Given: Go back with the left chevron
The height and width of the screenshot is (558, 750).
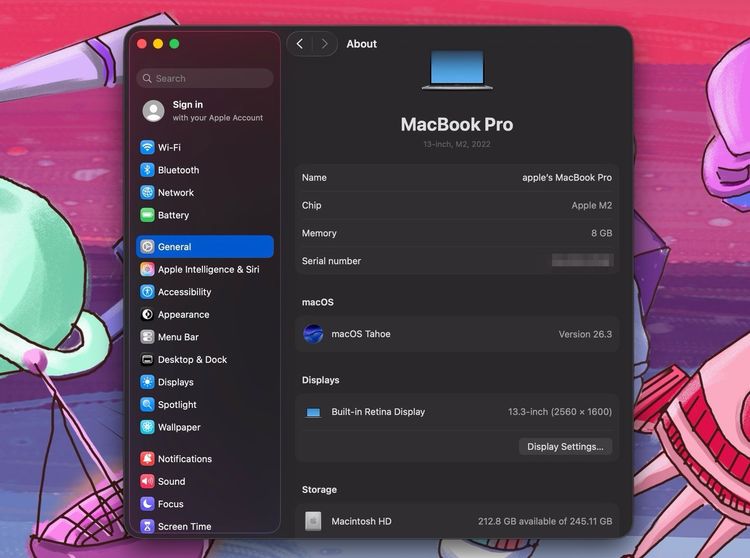Looking at the screenshot, I should (x=300, y=44).
